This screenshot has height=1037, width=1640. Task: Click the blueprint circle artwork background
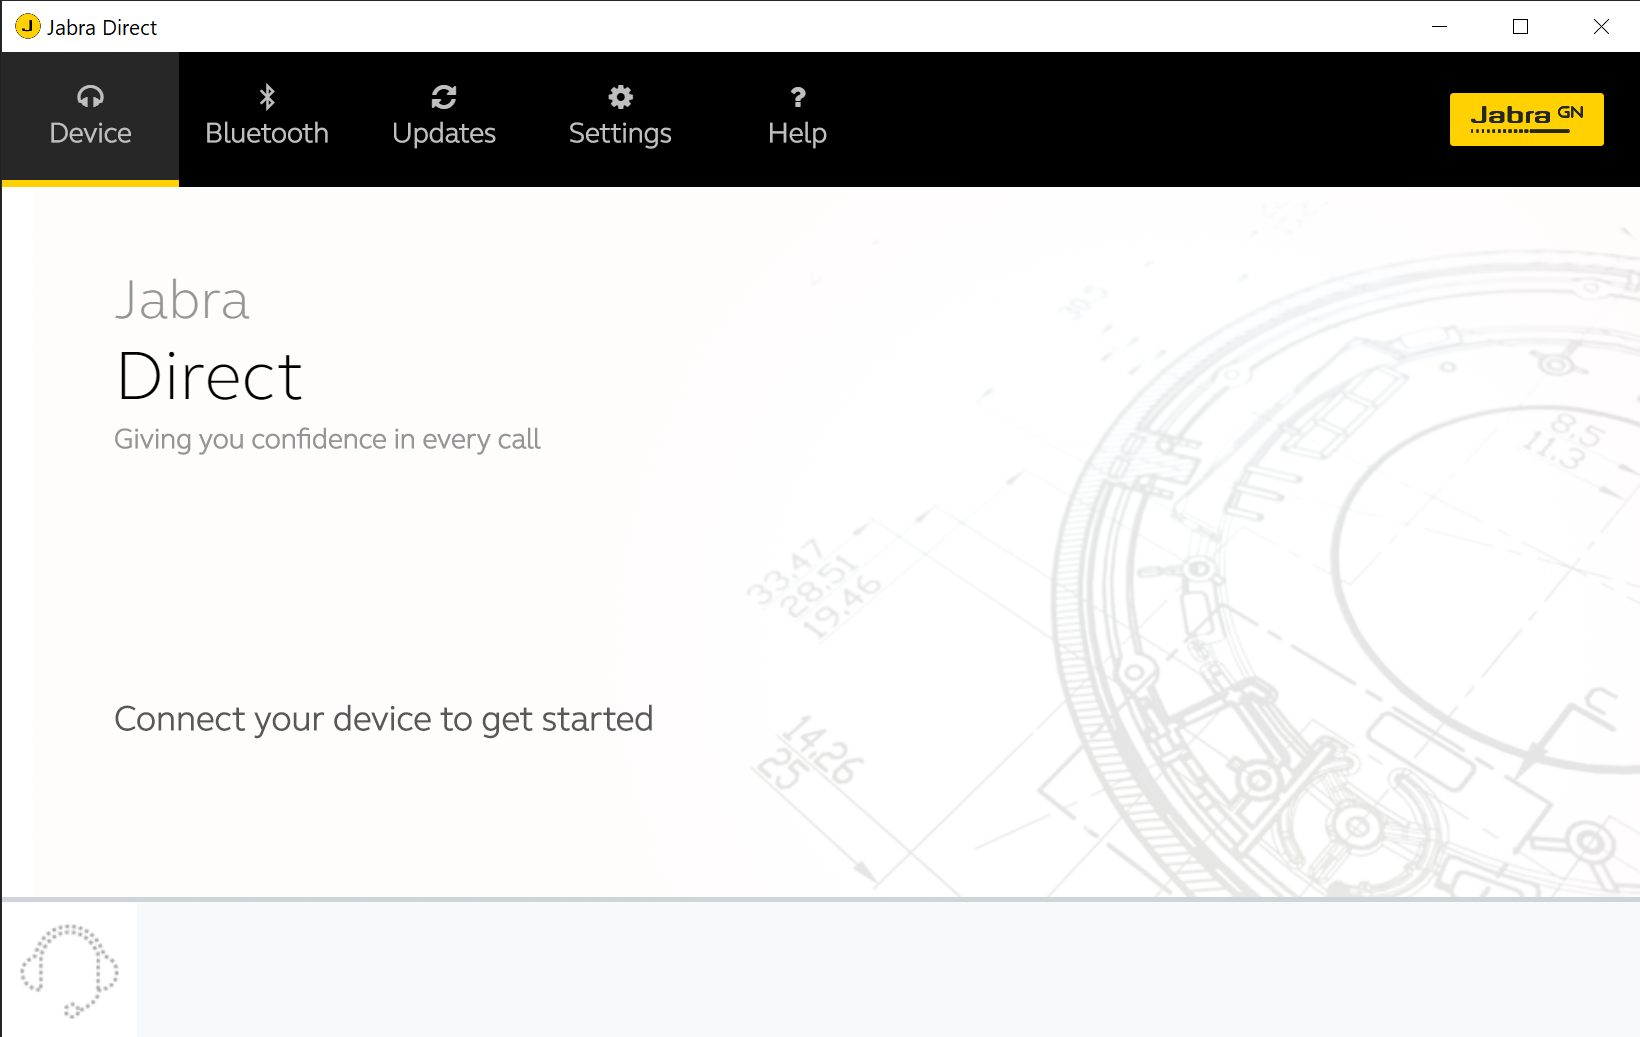pyautogui.click(x=1350, y=550)
